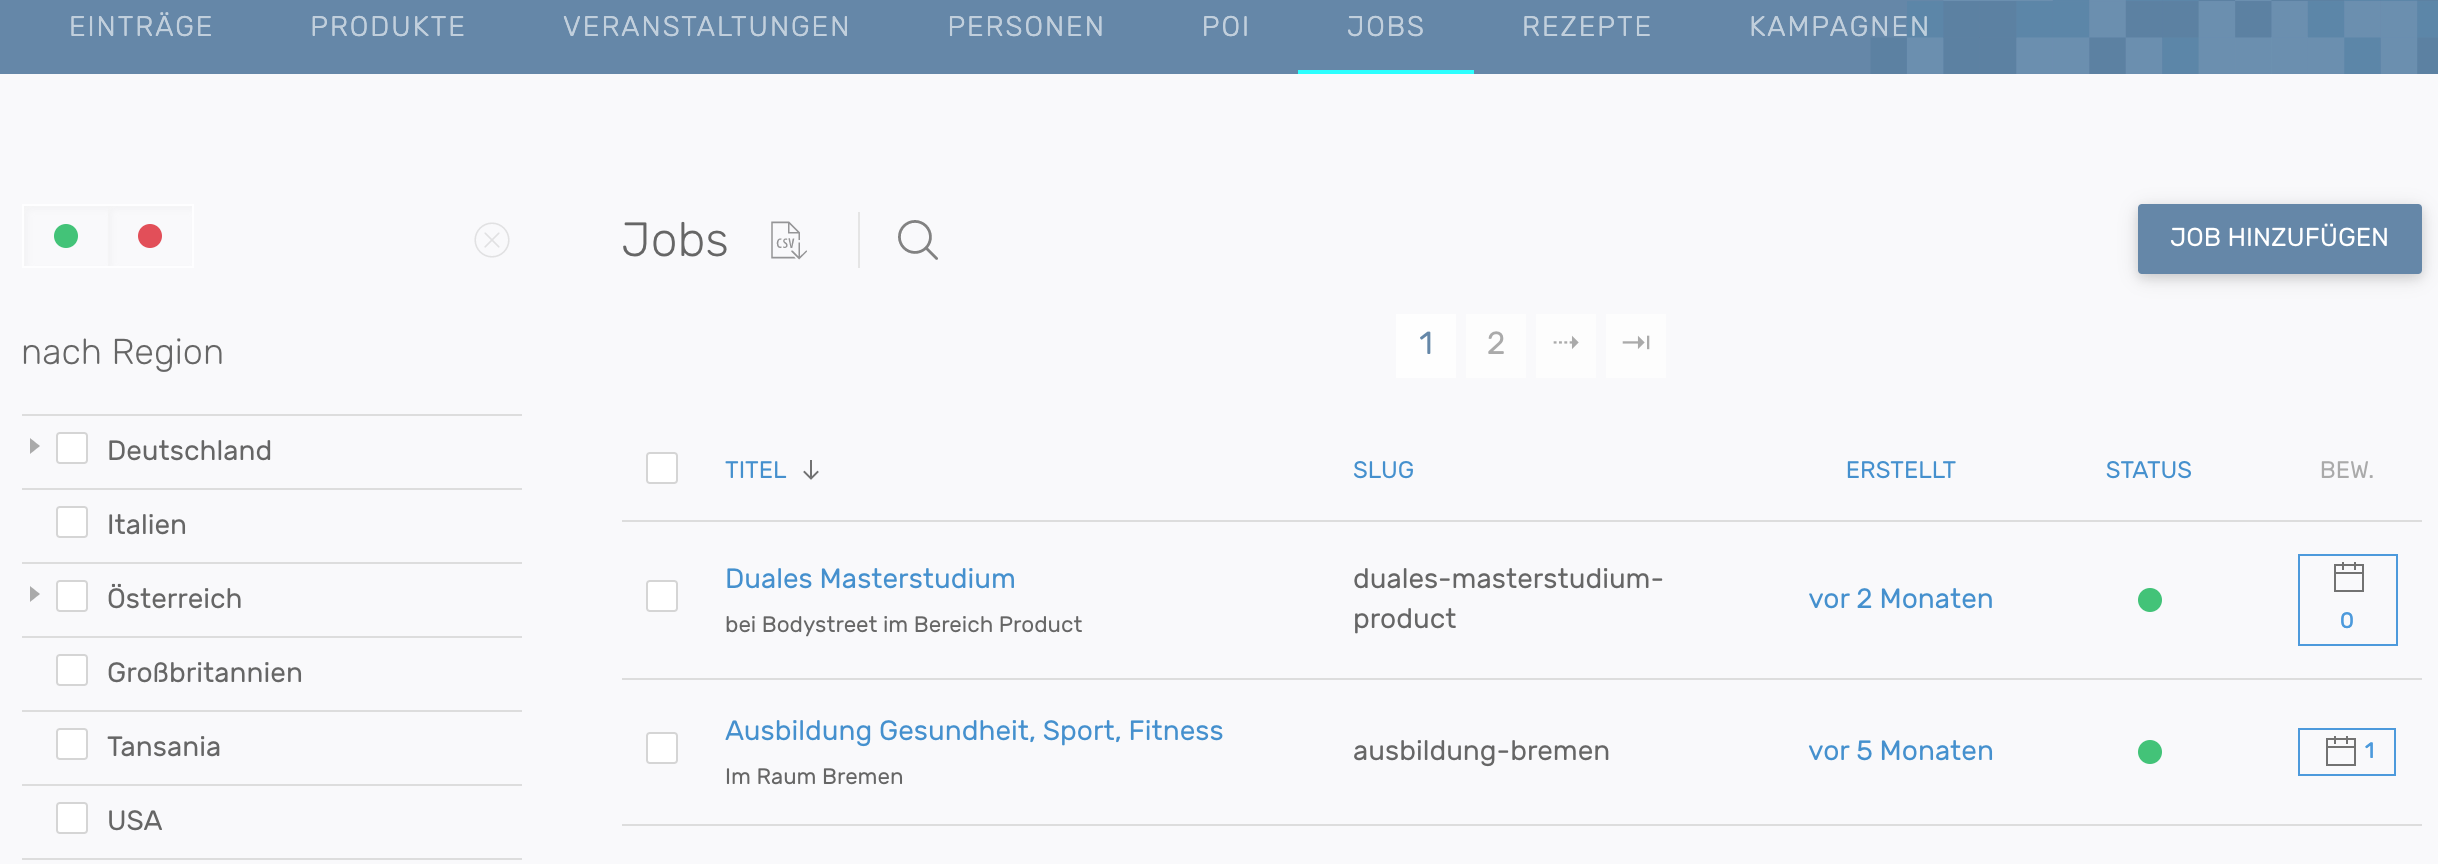Open applications calendar for Ausbildung Gesundheit
2438x864 pixels.
(x=2346, y=751)
